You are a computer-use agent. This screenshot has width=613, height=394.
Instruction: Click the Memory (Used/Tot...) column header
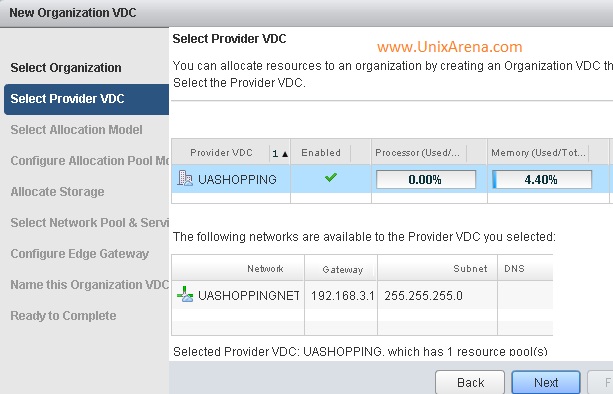click(x=538, y=152)
